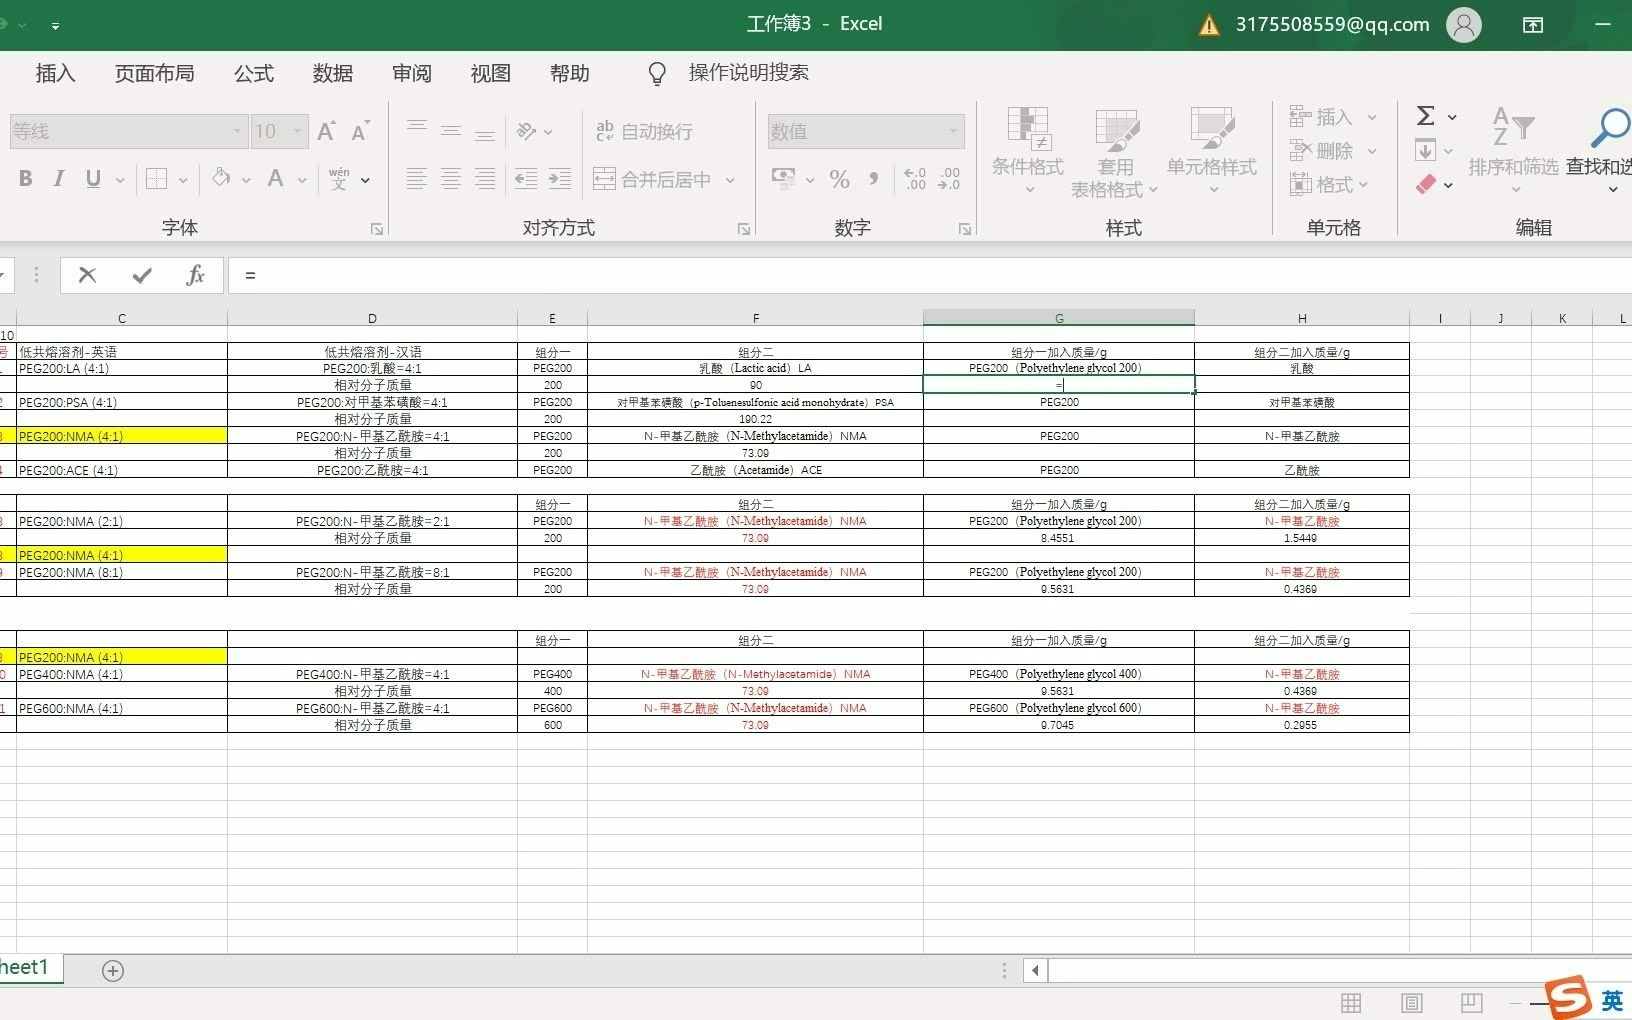This screenshot has width=1632, height=1020.
Task: Toggle underline formatting button
Action: coord(93,179)
